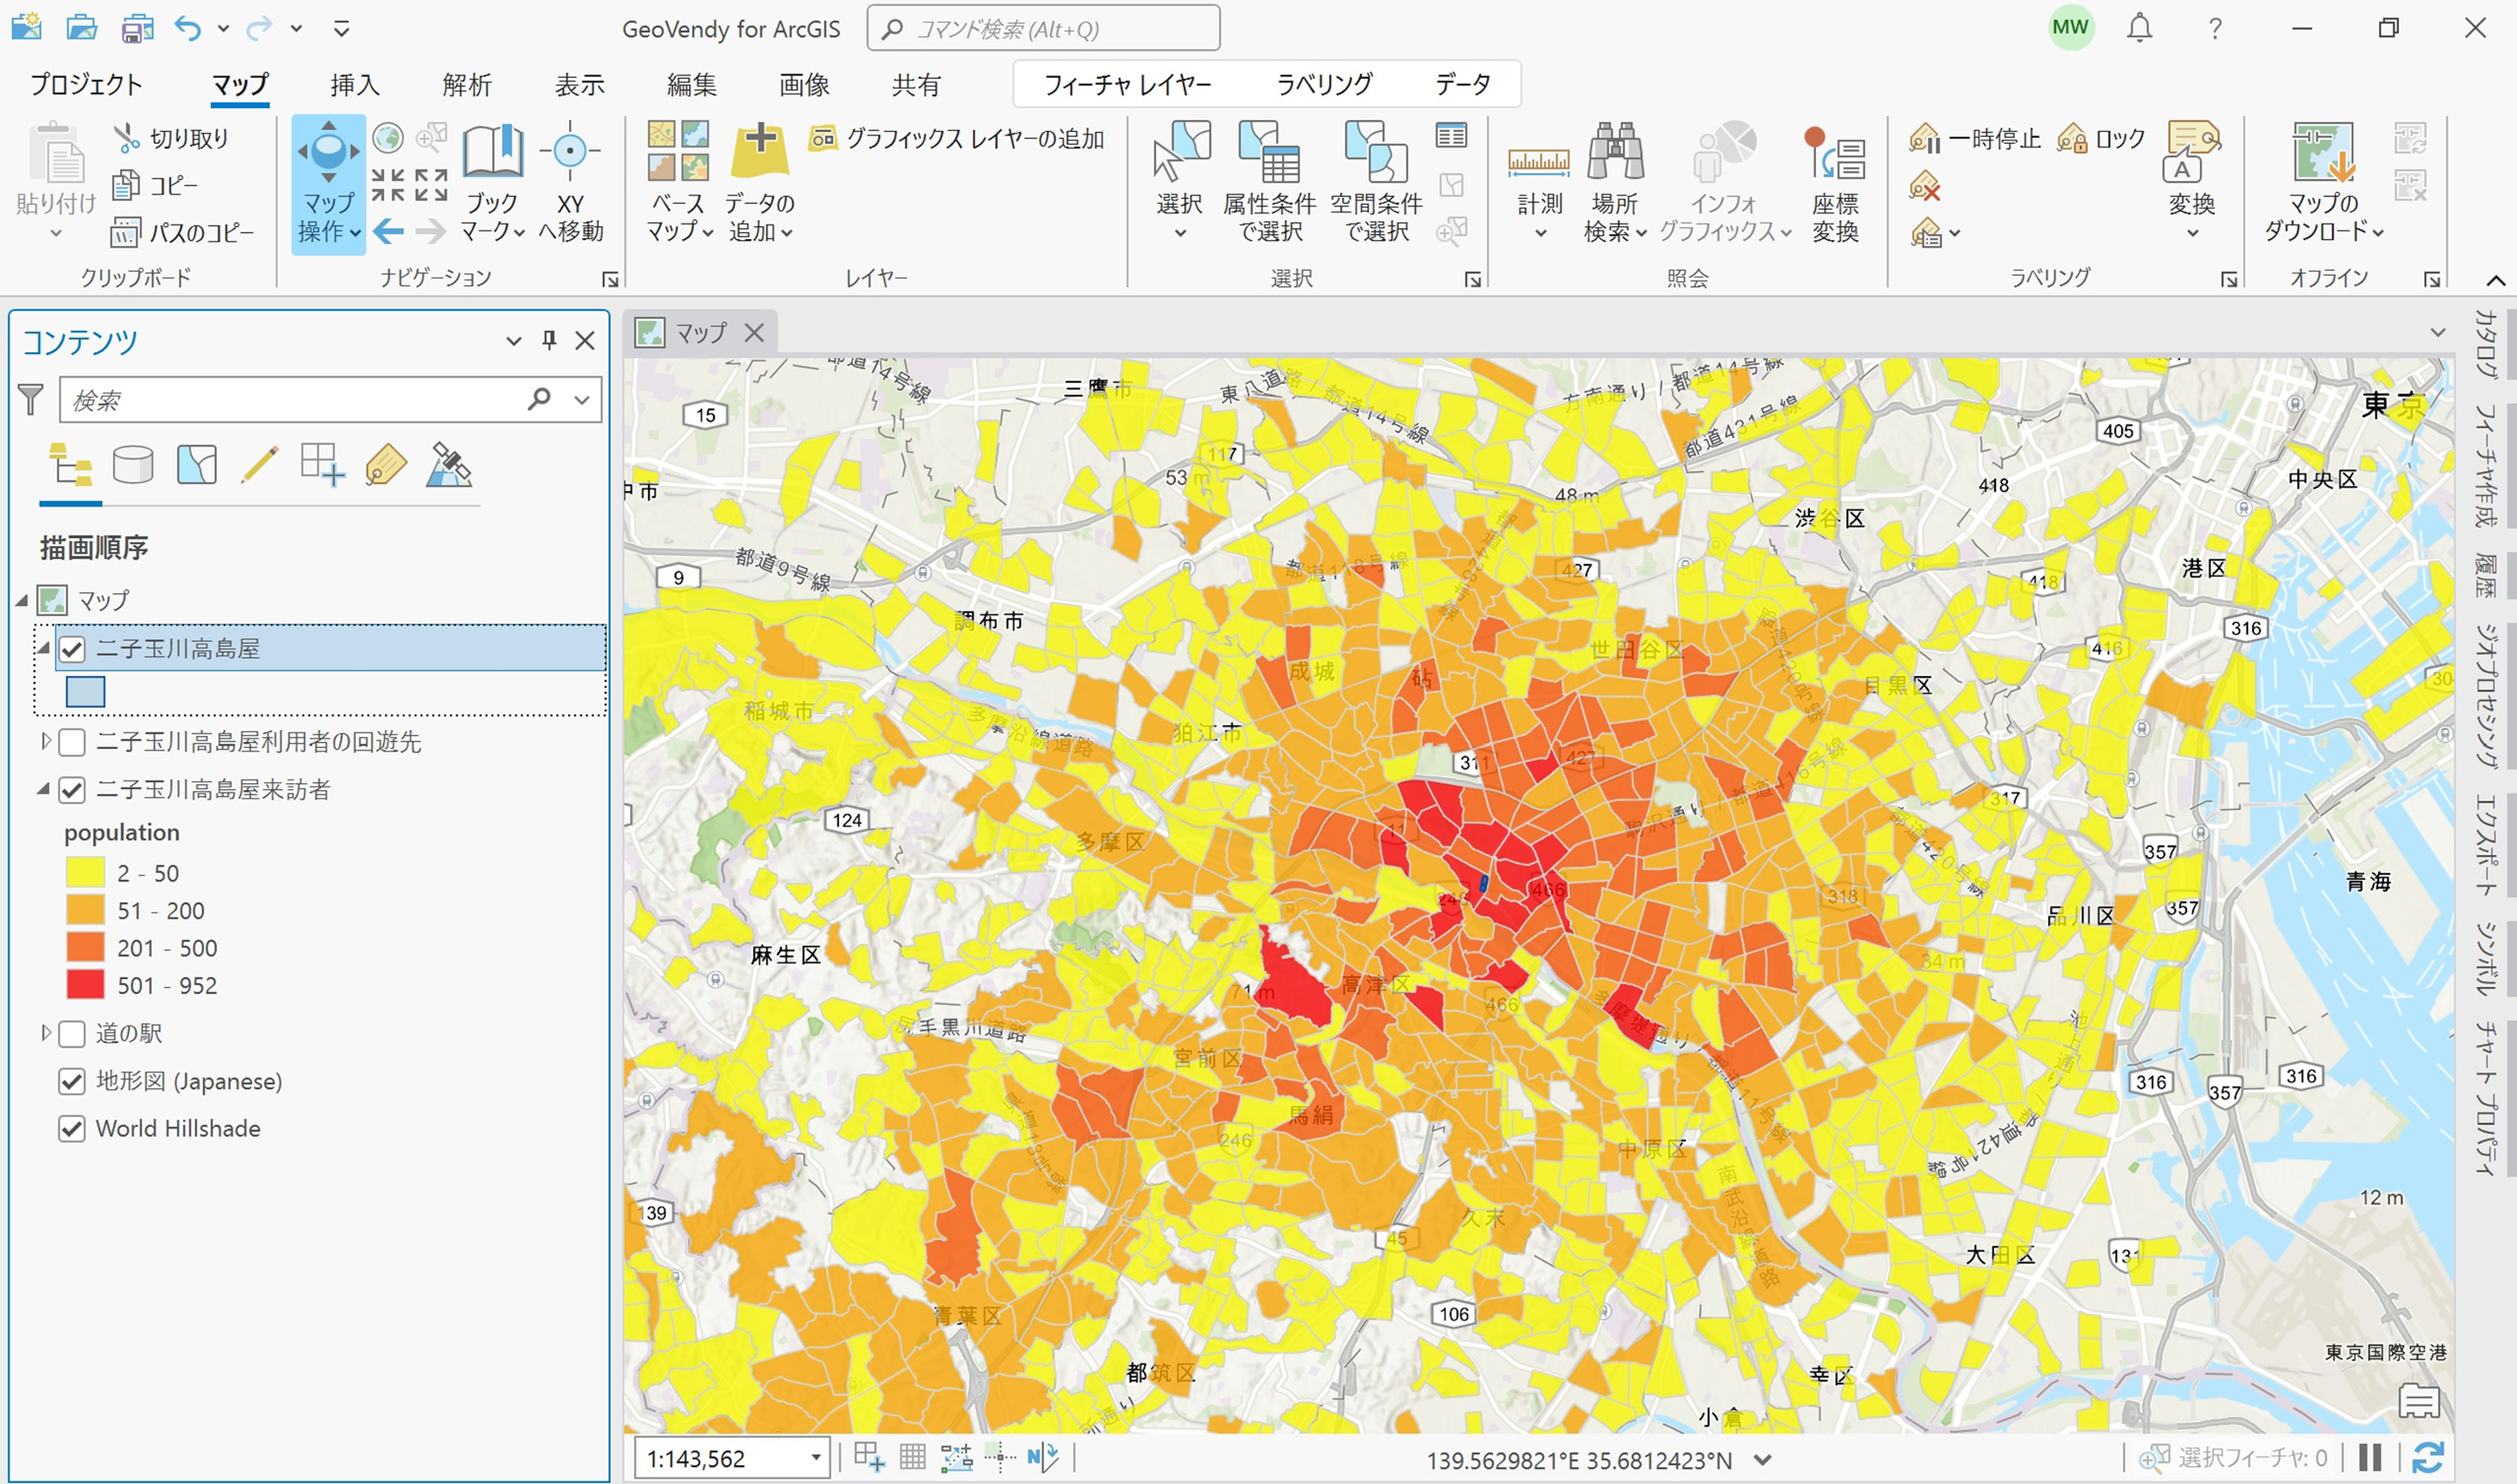Open the 挿入 ribbon tab
The height and width of the screenshot is (1484, 2517).
click(355, 85)
